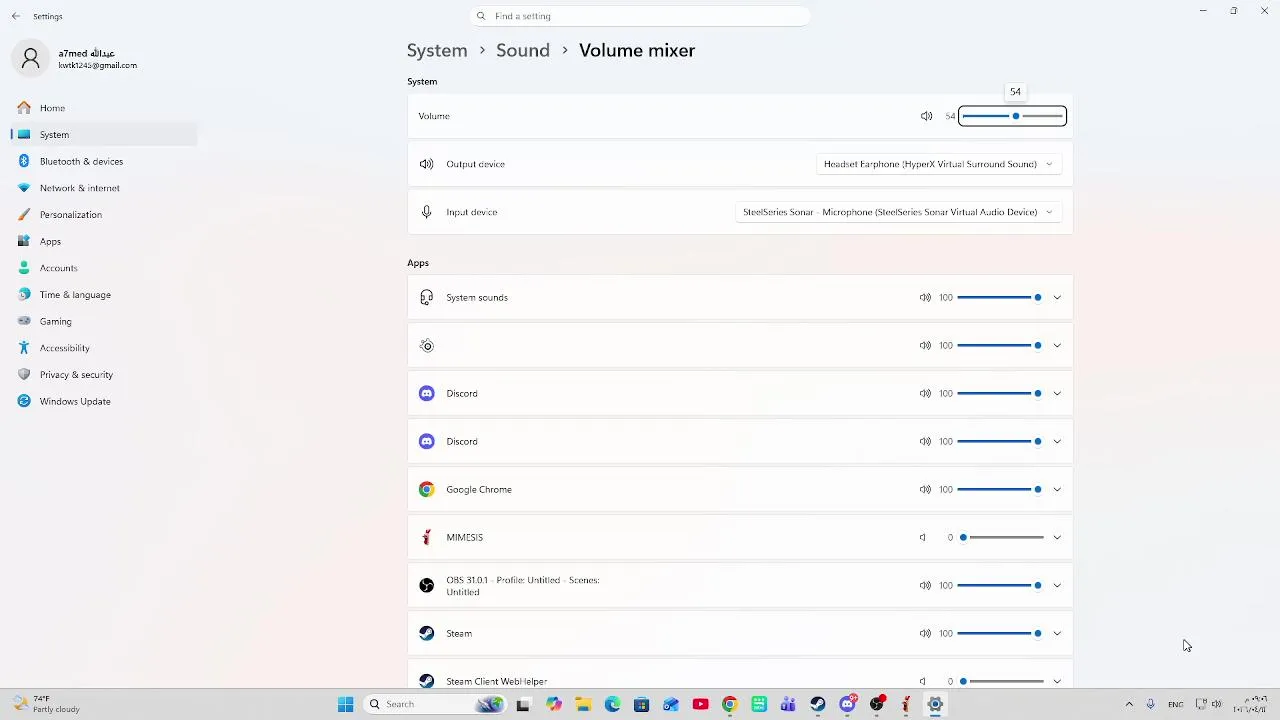The width and height of the screenshot is (1280, 720).
Task: Click the user profile avatar
Action: pyautogui.click(x=31, y=59)
